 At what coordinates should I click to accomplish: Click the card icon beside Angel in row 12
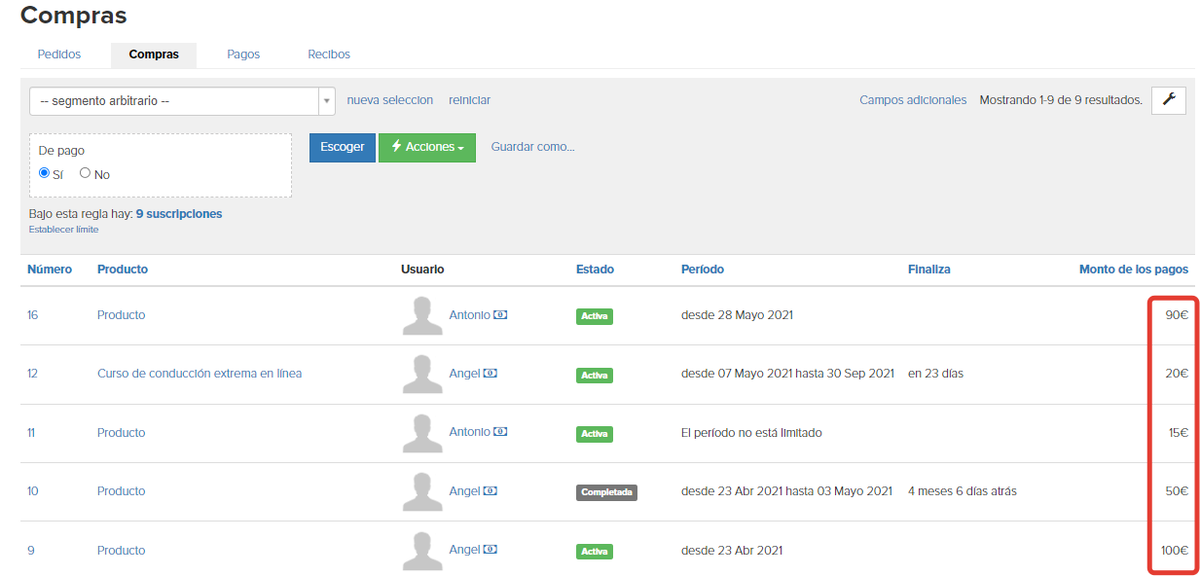(x=491, y=374)
